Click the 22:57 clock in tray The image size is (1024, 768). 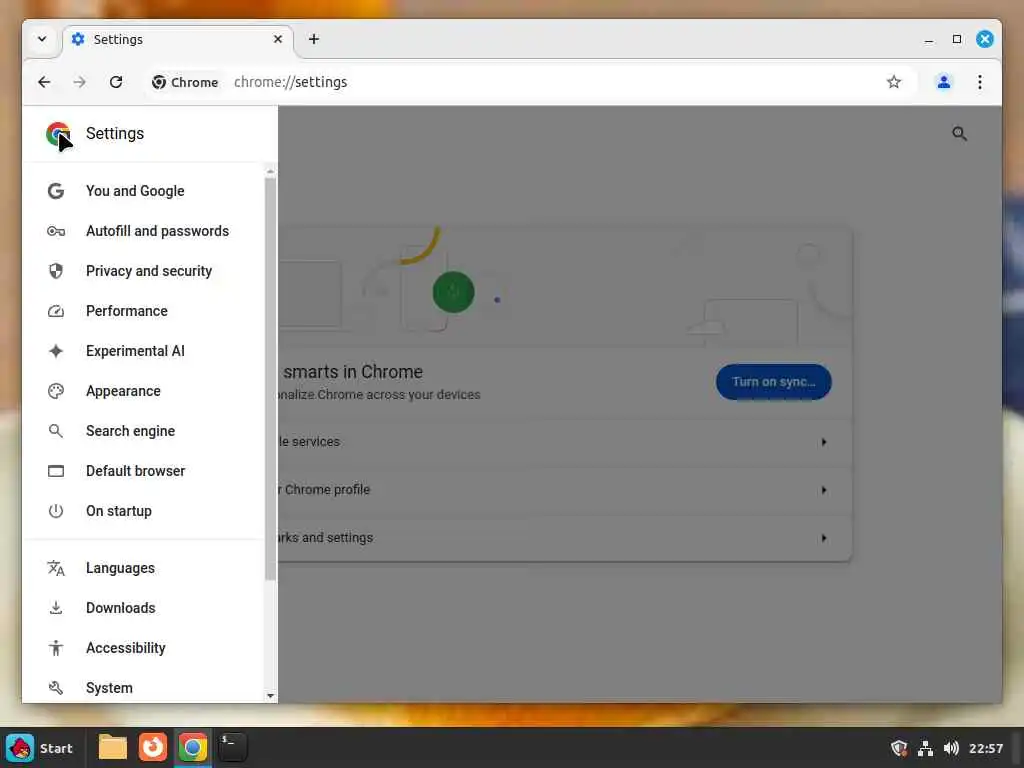(985, 748)
